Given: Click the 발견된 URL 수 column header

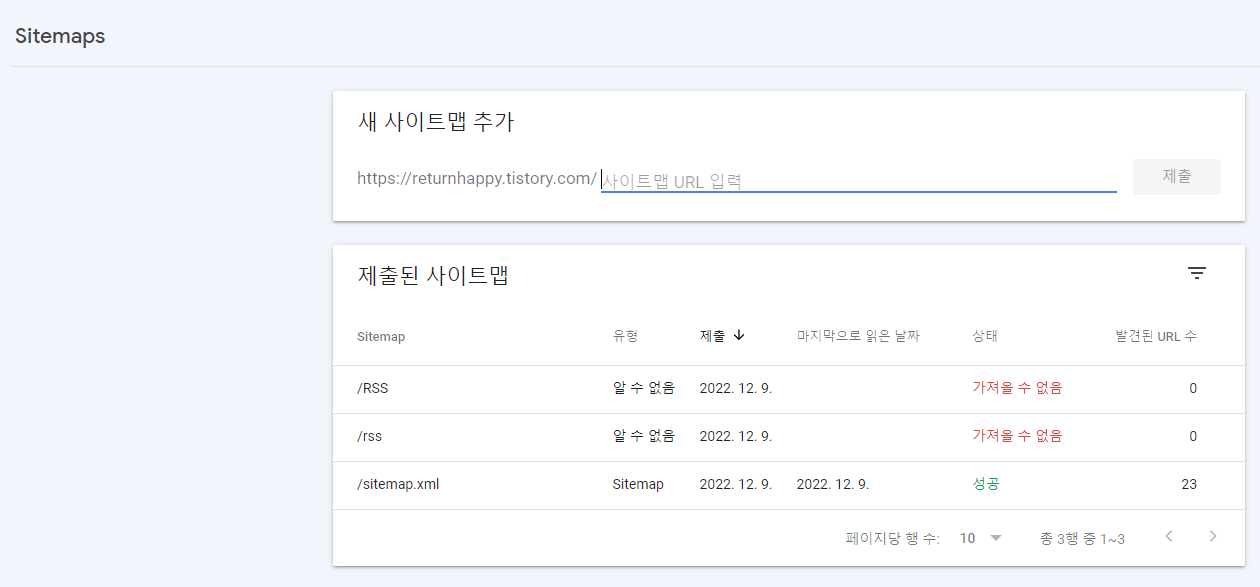Looking at the screenshot, I should pyautogui.click(x=1156, y=337).
